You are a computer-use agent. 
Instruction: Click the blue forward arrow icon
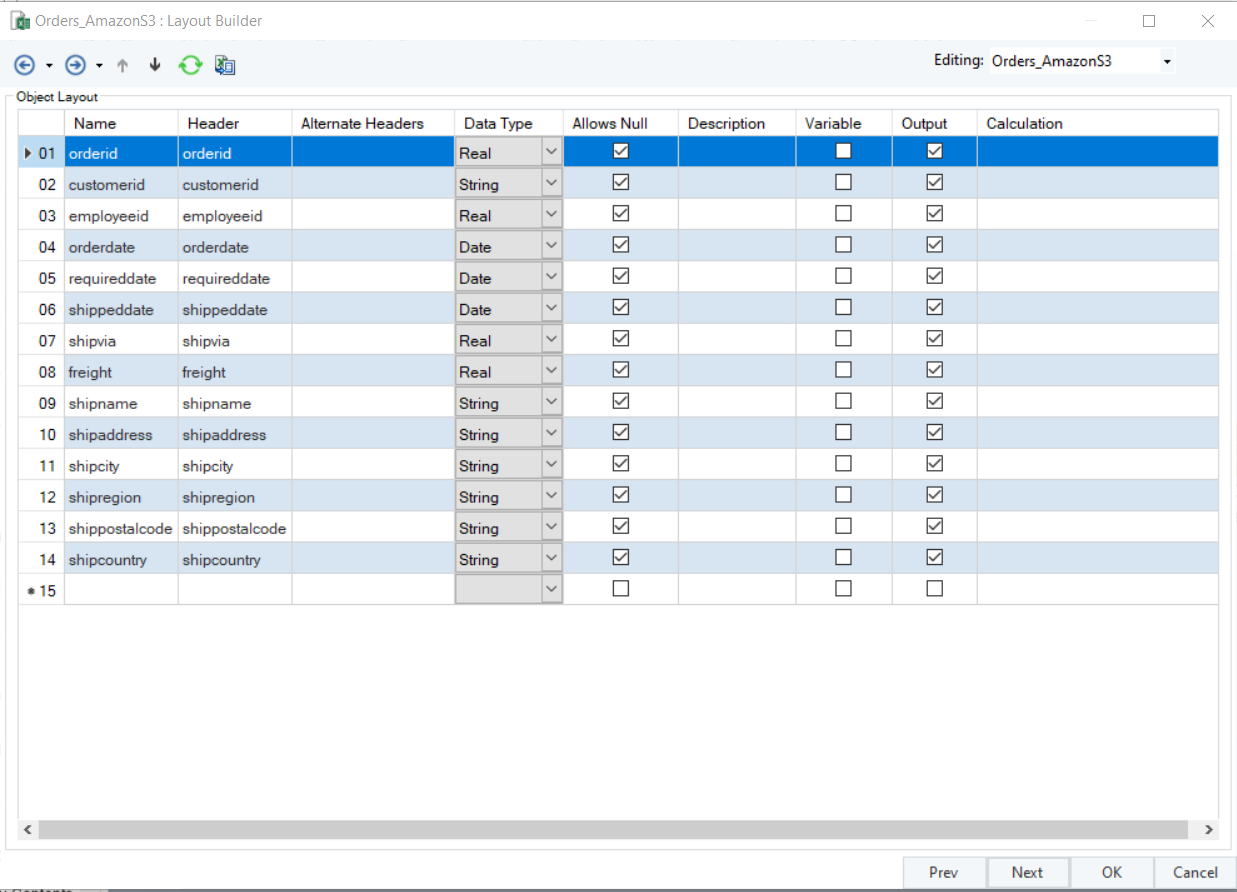tap(75, 65)
